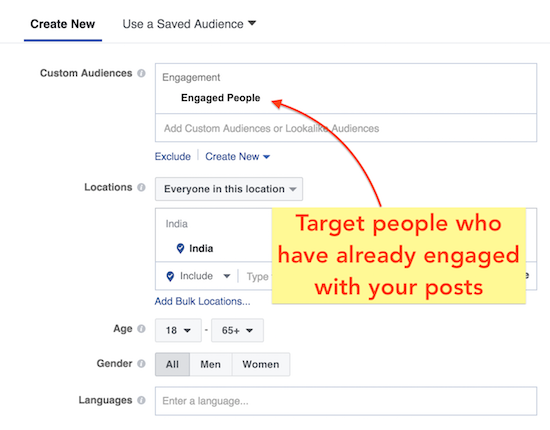550x430 pixels.
Task: Click info icon next to Age
Action: click(141, 329)
